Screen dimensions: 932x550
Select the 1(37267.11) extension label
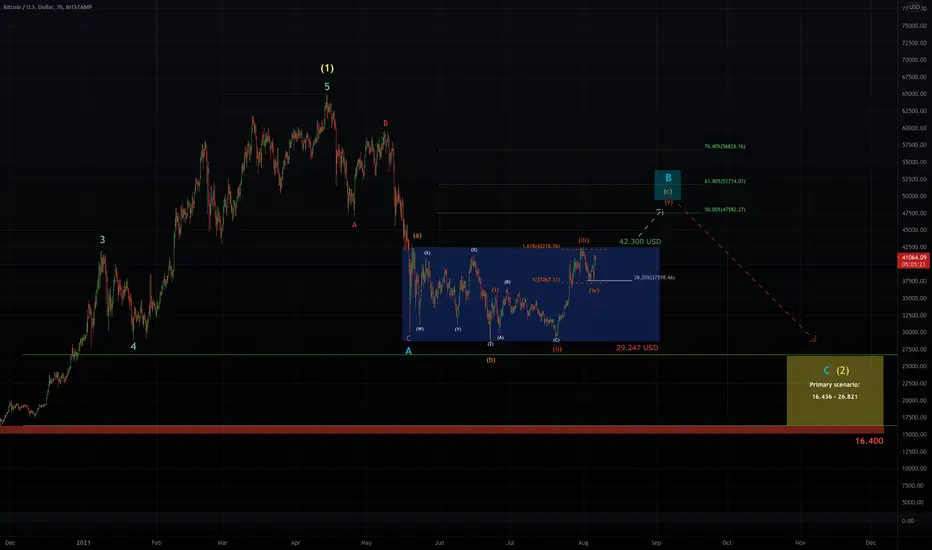(546, 279)
